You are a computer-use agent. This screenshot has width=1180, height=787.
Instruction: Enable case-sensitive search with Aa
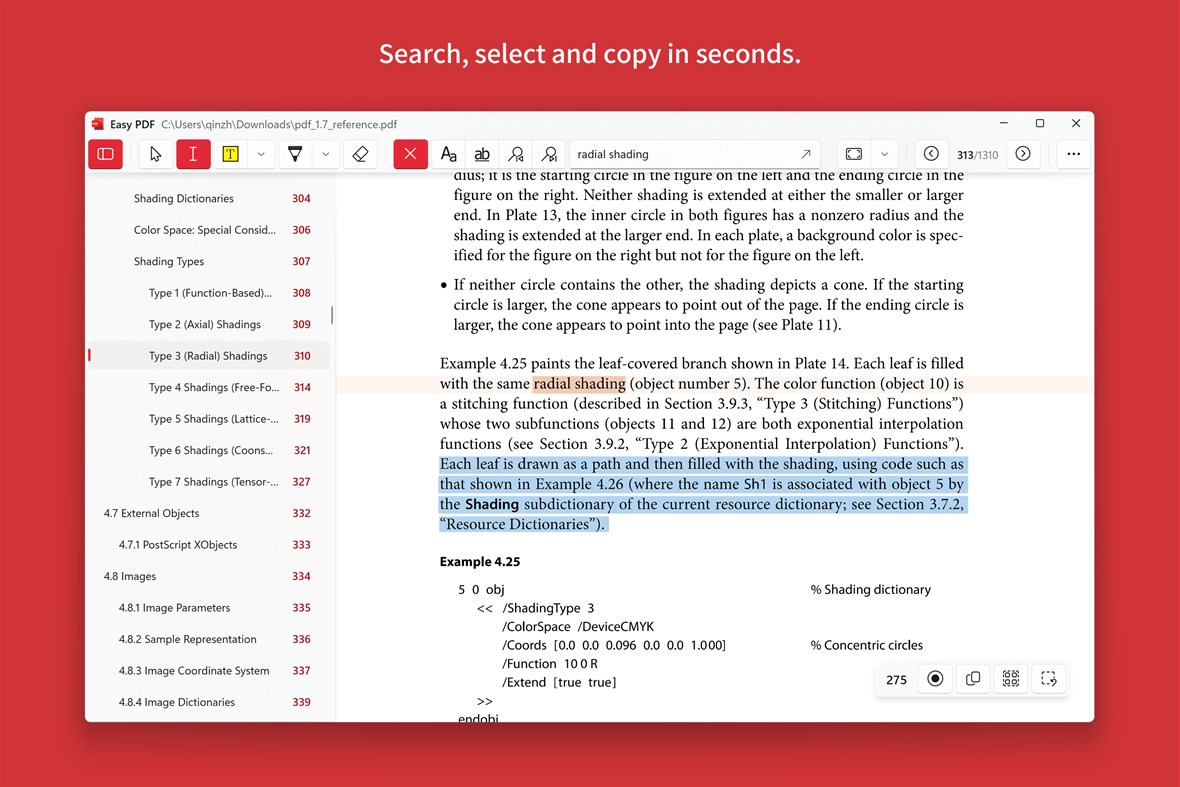pos(448,153)
